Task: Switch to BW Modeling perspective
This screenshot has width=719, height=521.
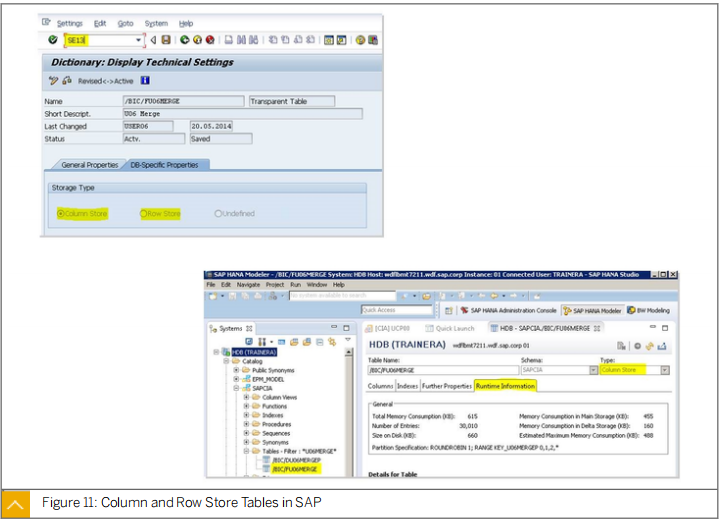Action: click(x=648, y=310)
